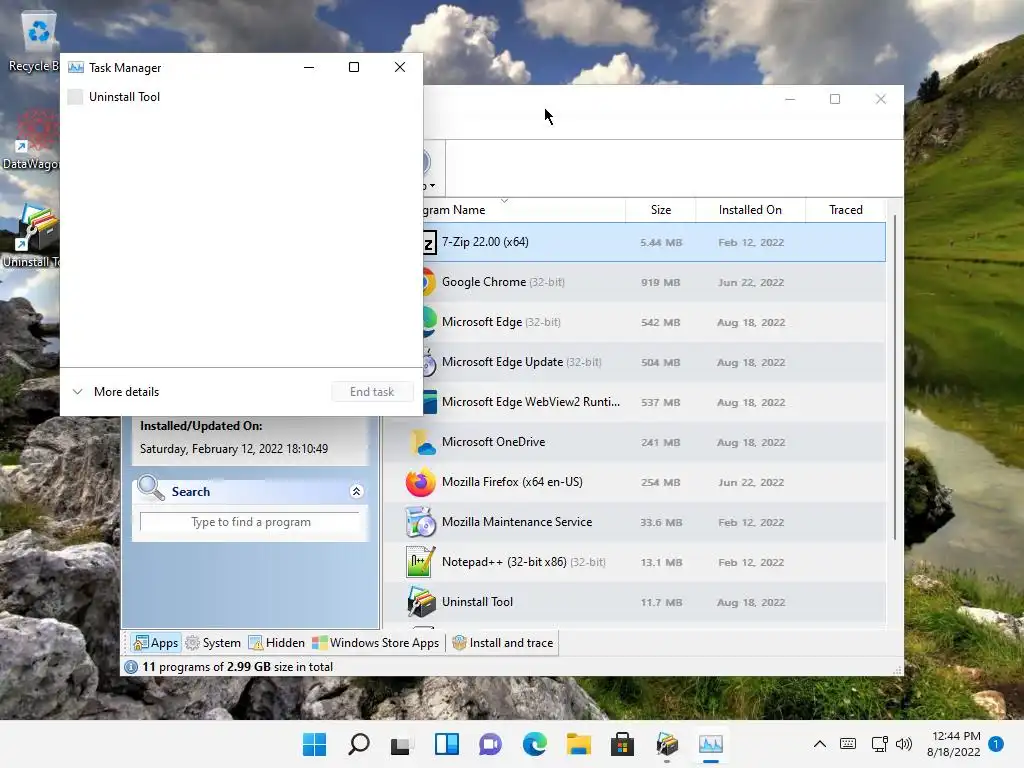Click the Task Manager title icon
This screenshot has width=1024, height=768.
tap(76, 67)
